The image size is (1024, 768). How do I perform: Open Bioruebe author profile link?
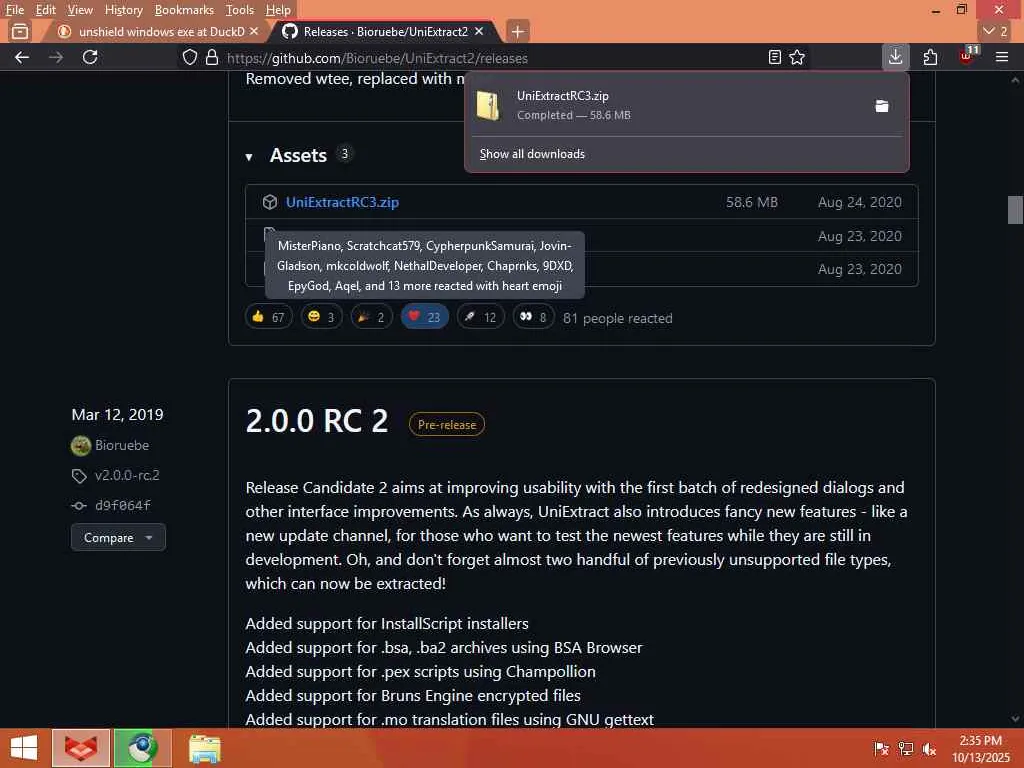coord(122,445)
